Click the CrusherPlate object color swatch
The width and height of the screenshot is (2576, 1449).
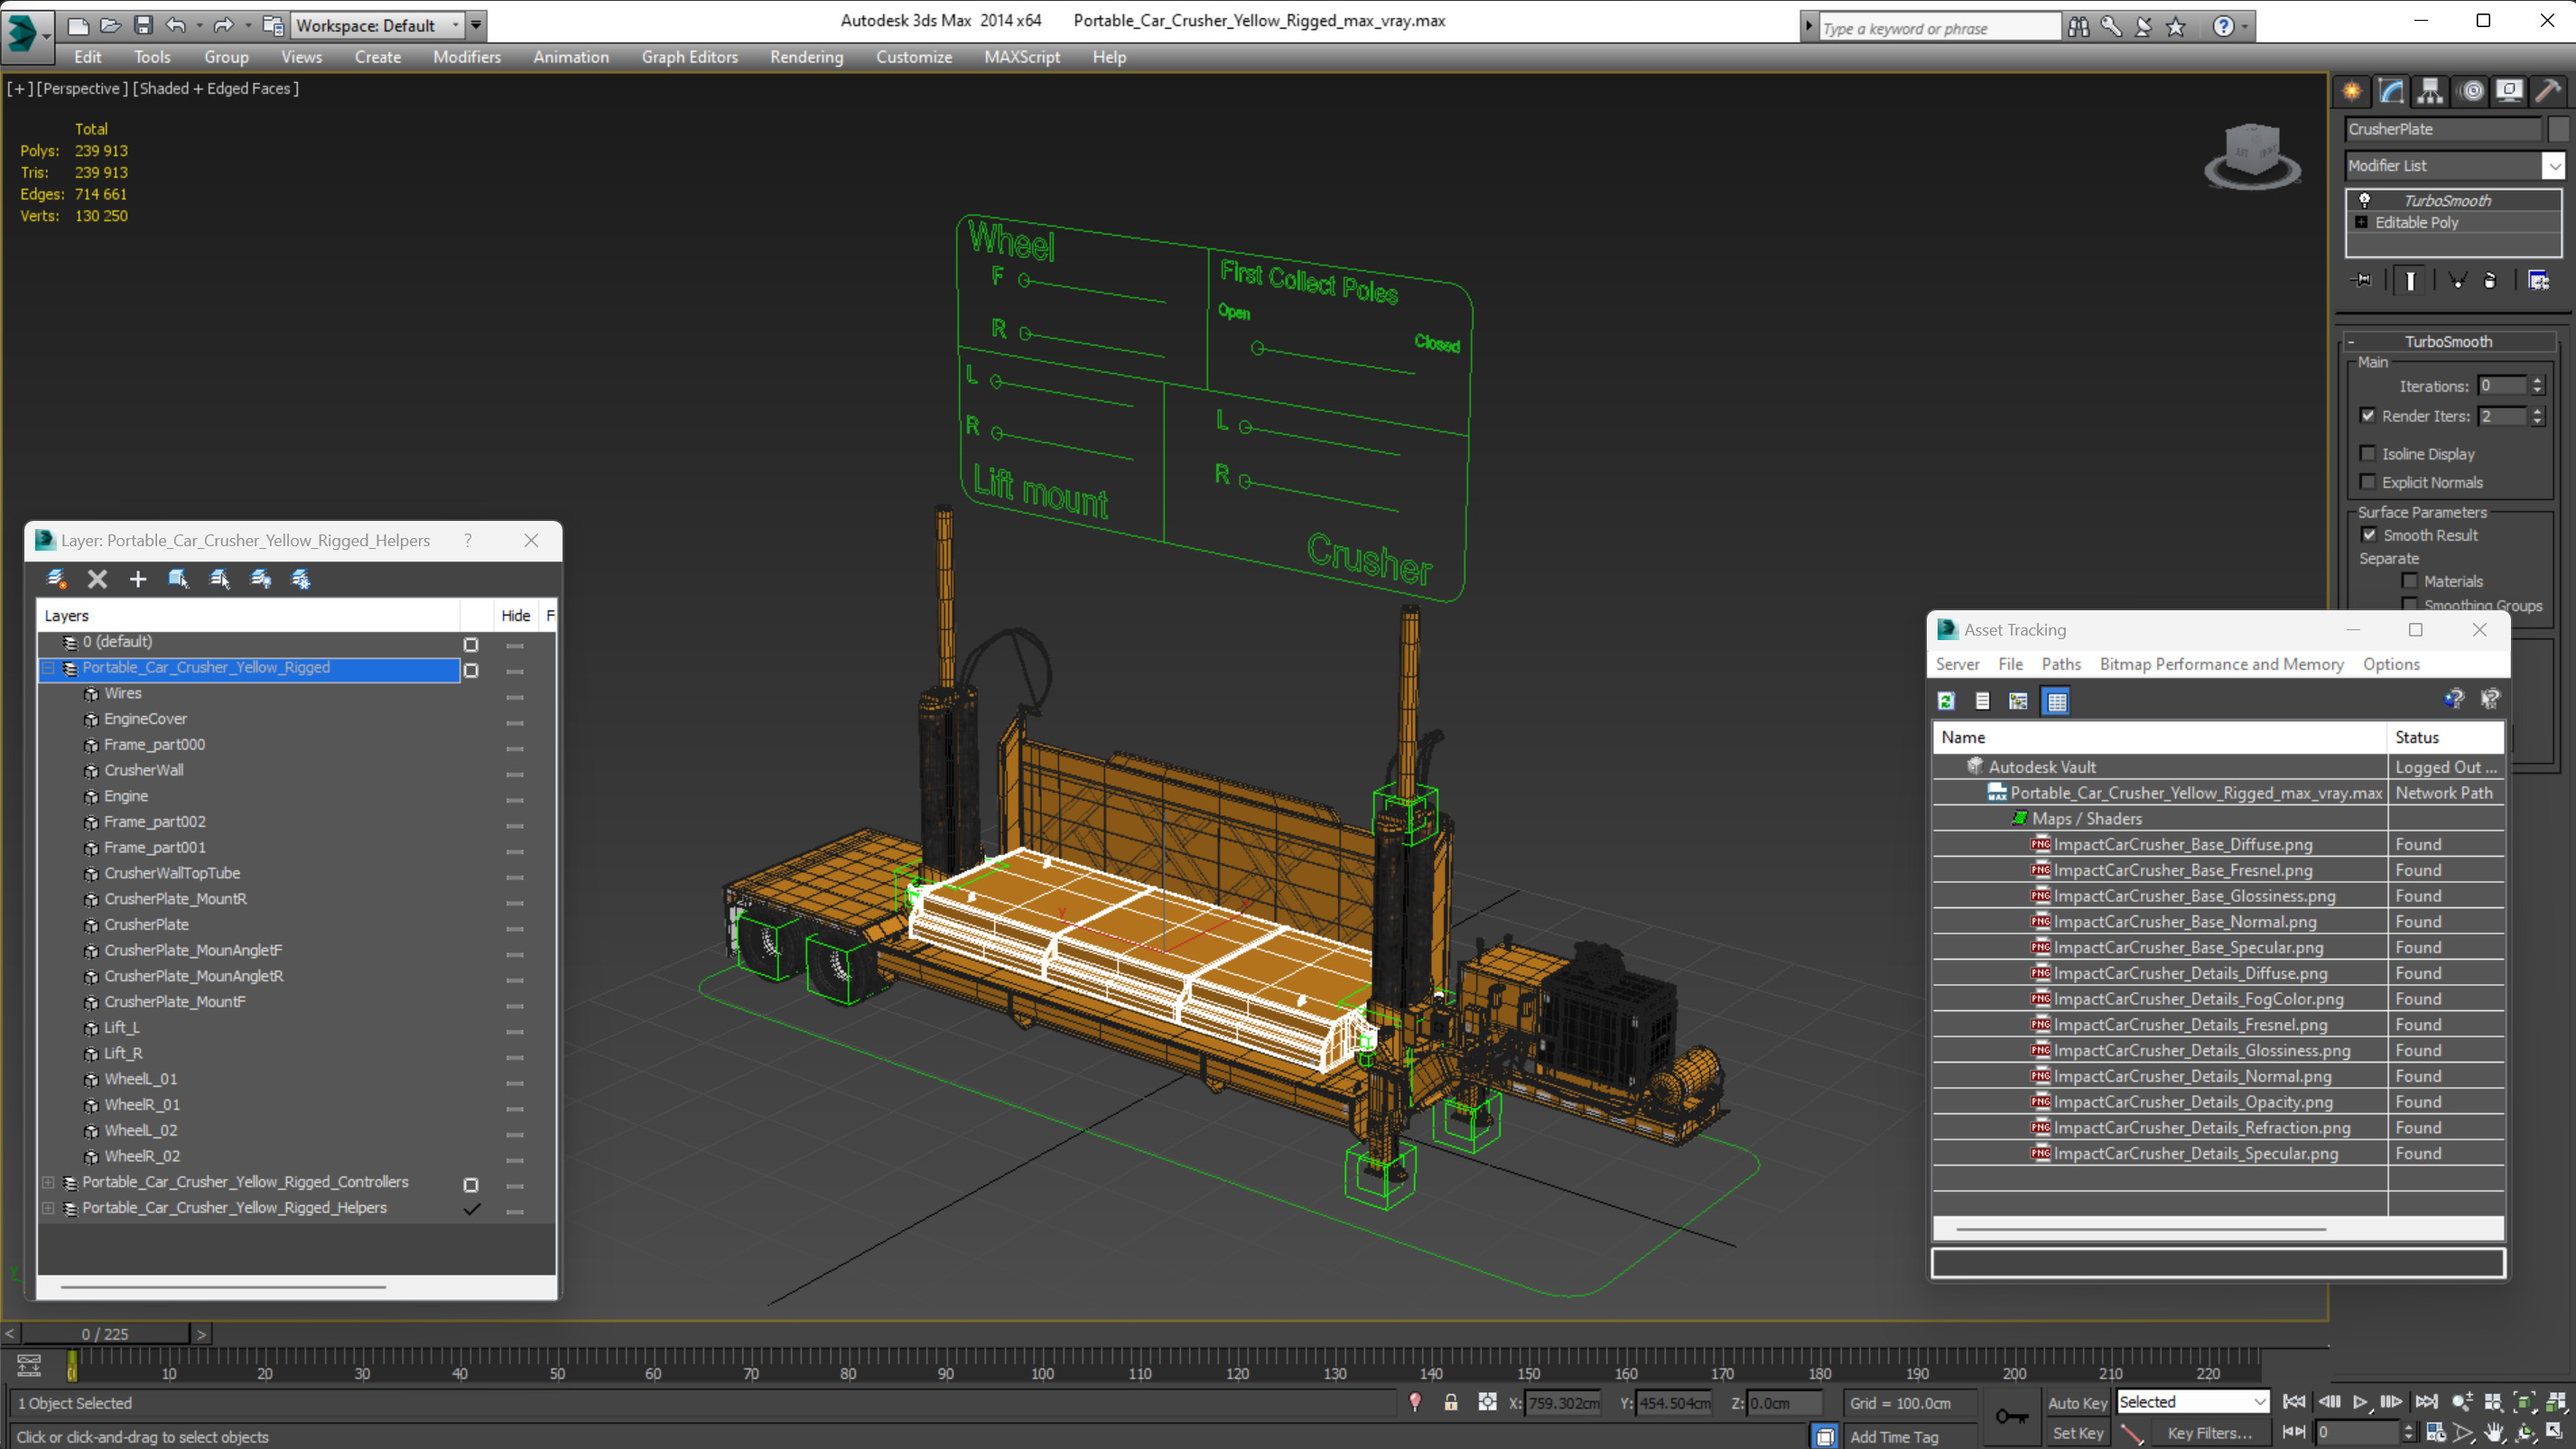click(2558, 129)
